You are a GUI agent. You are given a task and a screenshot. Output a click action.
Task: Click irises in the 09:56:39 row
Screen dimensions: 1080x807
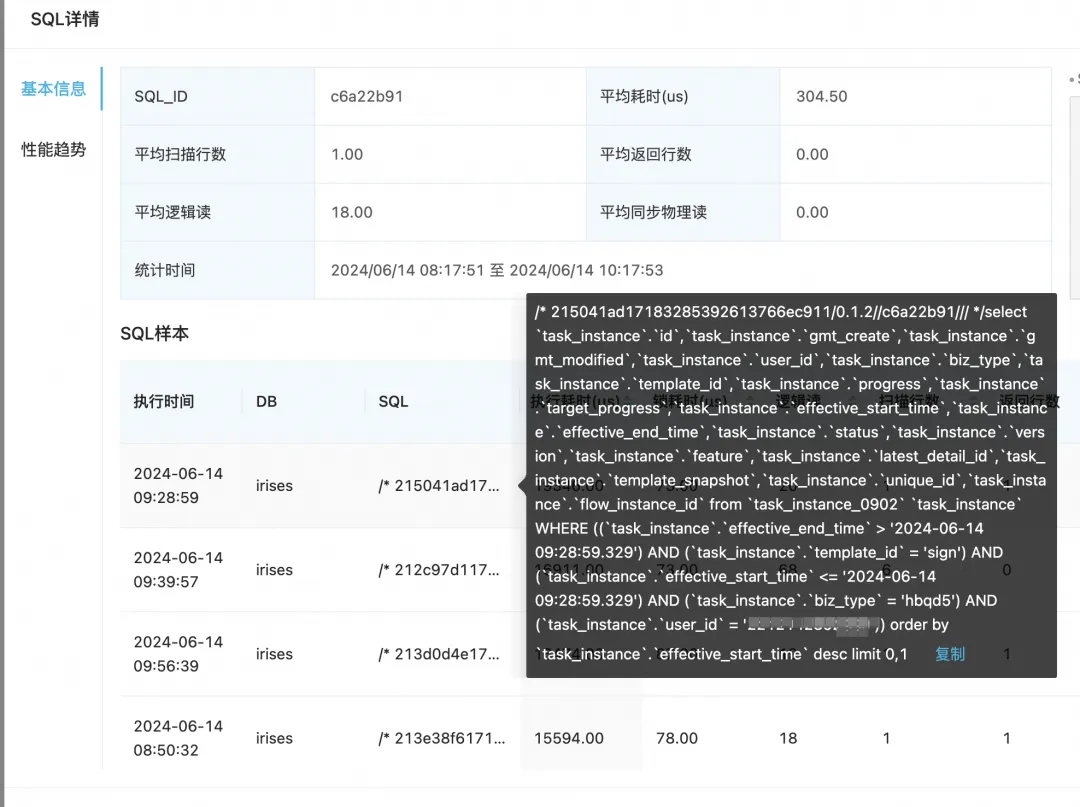[274, 654]
